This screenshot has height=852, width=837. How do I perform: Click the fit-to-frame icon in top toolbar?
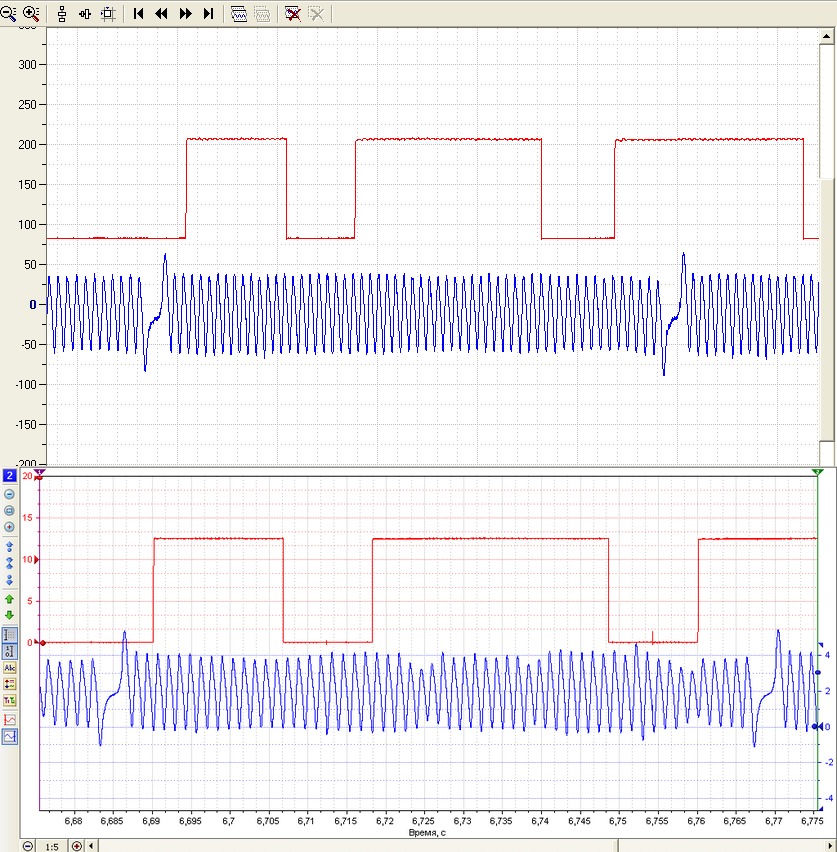[108, 14]
